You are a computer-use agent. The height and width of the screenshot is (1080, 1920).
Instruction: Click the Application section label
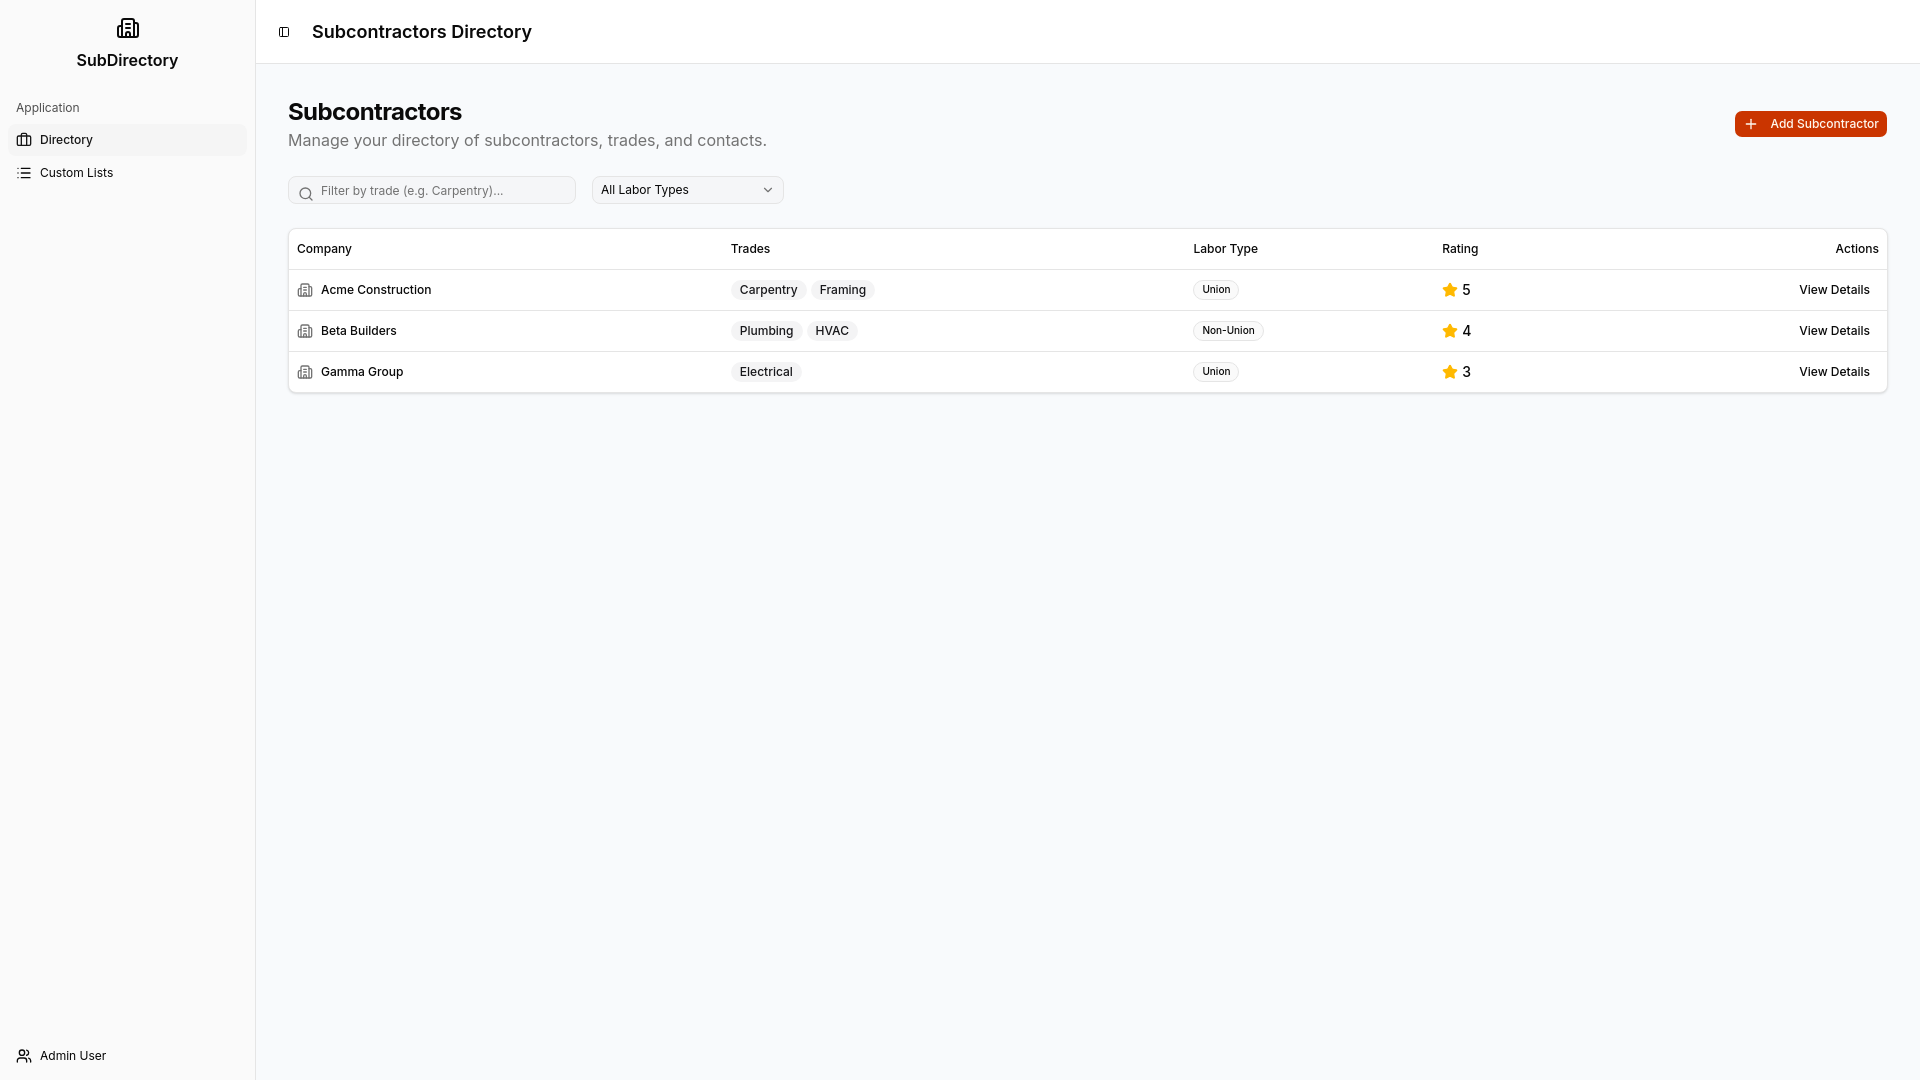pyautogui.click(x=48, y=108)
